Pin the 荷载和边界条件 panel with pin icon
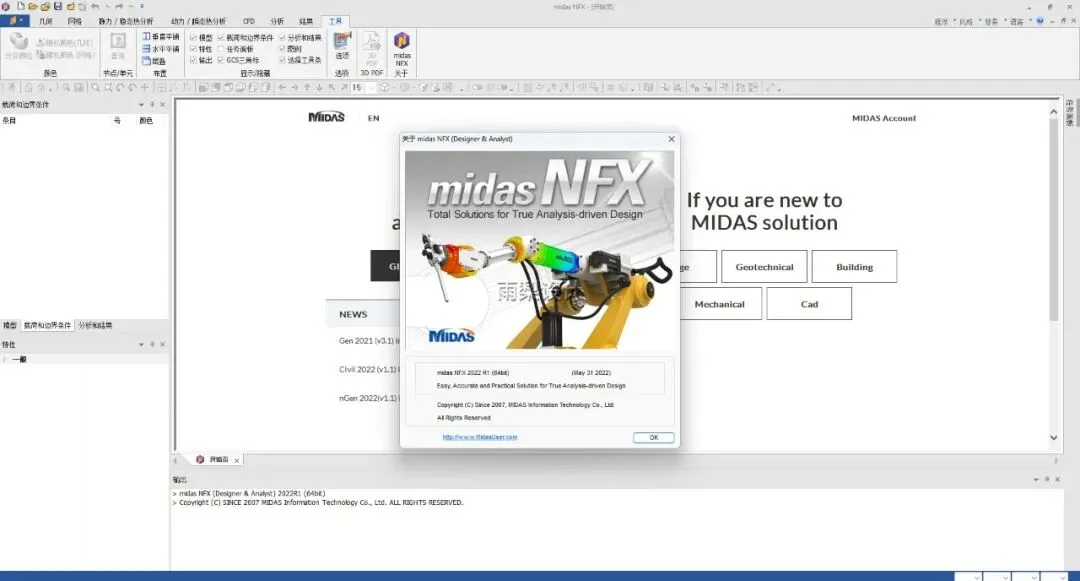The height and width of the screenshot is (581, 1080). pyautogui.click(x=152, y=105)
